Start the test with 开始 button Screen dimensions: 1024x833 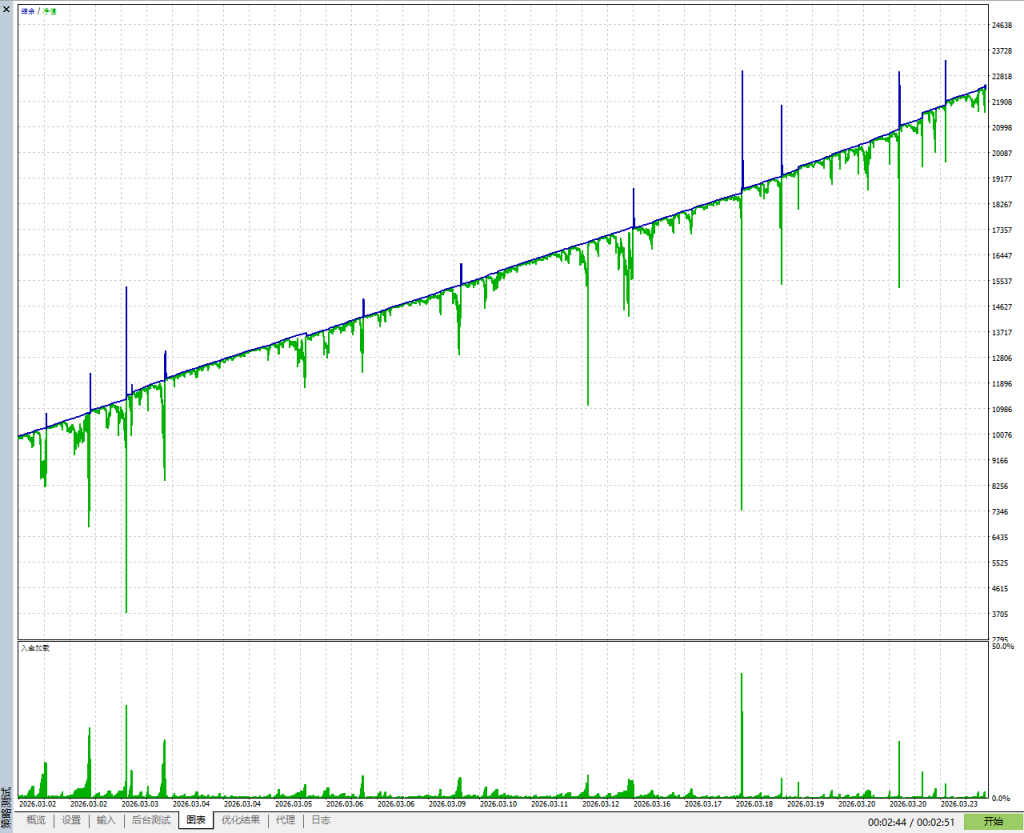(993, 822)
